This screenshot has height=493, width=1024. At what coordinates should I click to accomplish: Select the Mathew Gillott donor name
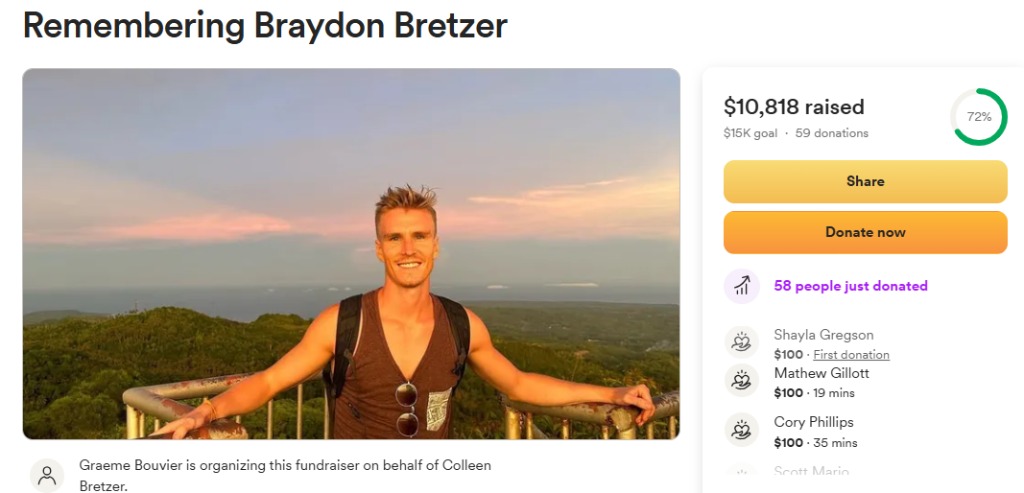821,373
